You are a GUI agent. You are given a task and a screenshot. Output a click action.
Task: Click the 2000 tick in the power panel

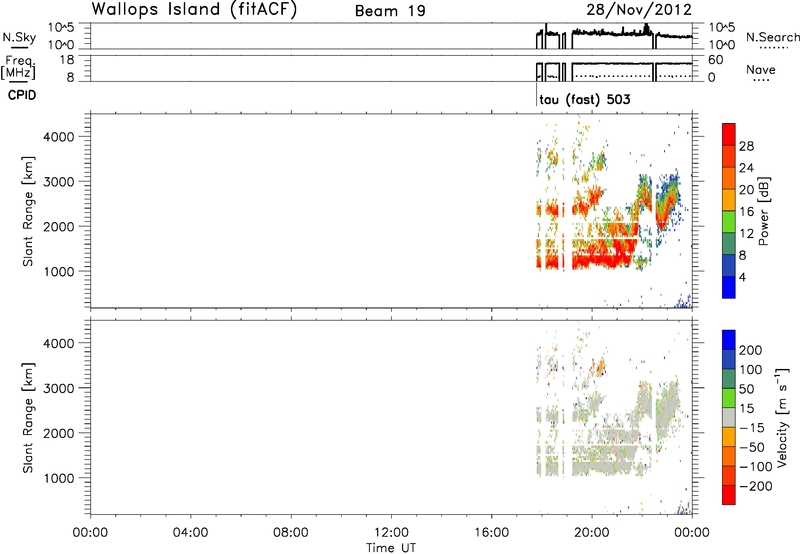[59, 226]
